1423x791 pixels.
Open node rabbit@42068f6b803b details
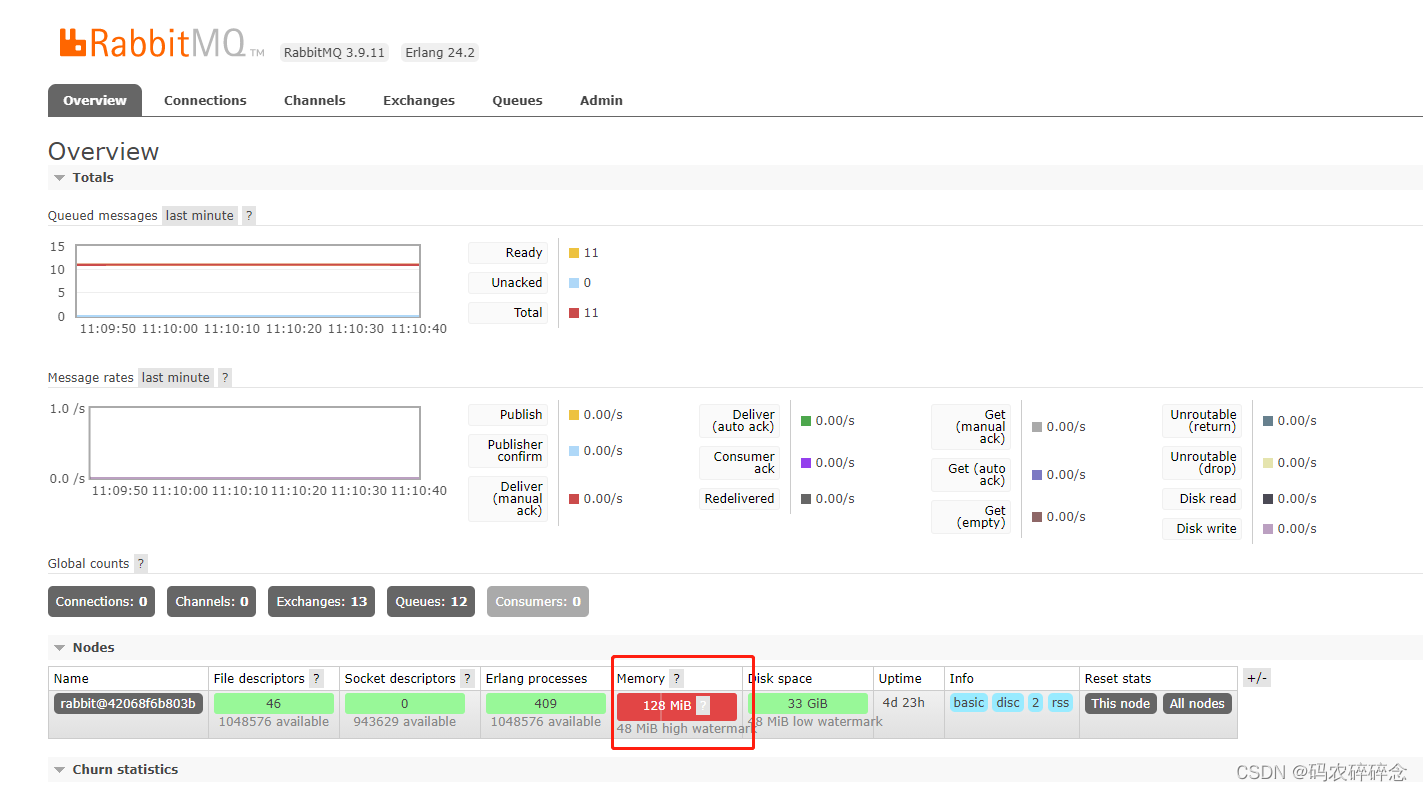[x=128, y=703]
